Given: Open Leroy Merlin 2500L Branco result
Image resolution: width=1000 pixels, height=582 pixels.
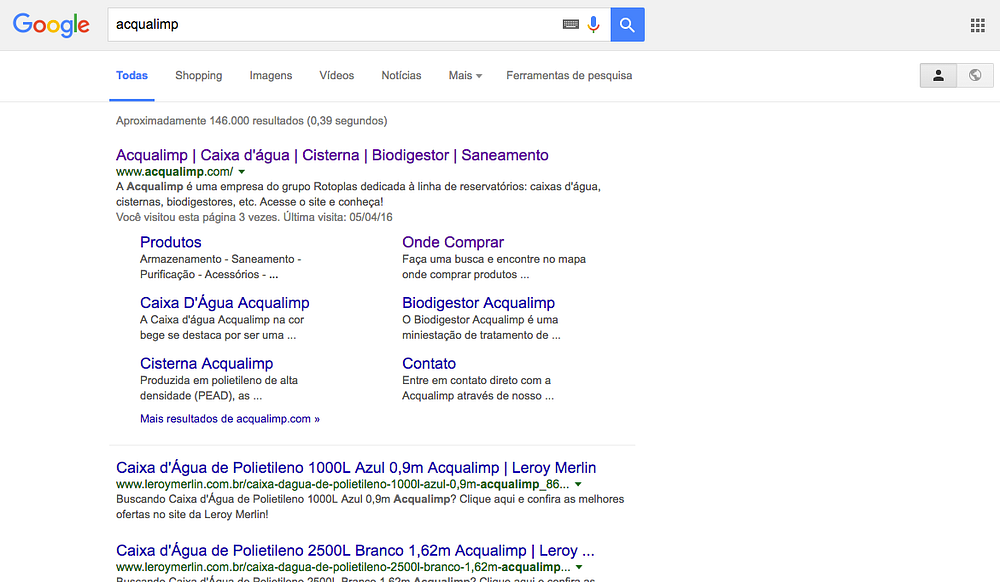Looking at the screenshot, I should [x=355, y=550].
